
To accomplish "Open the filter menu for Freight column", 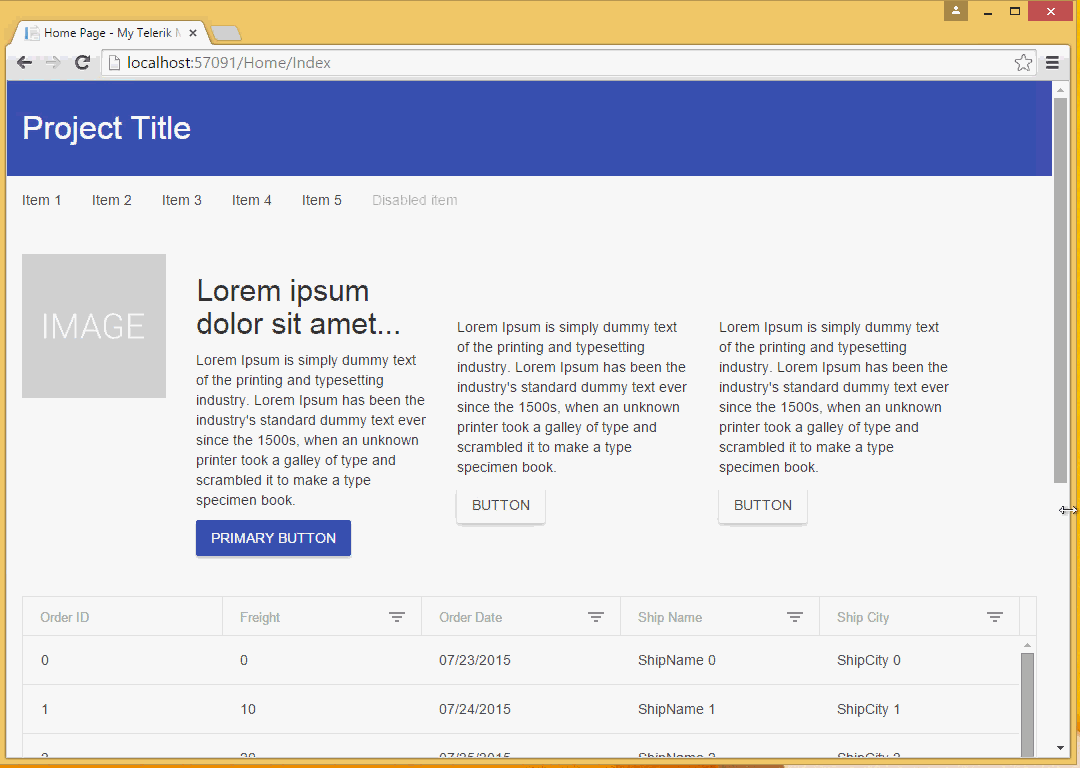I will [398, 617].
